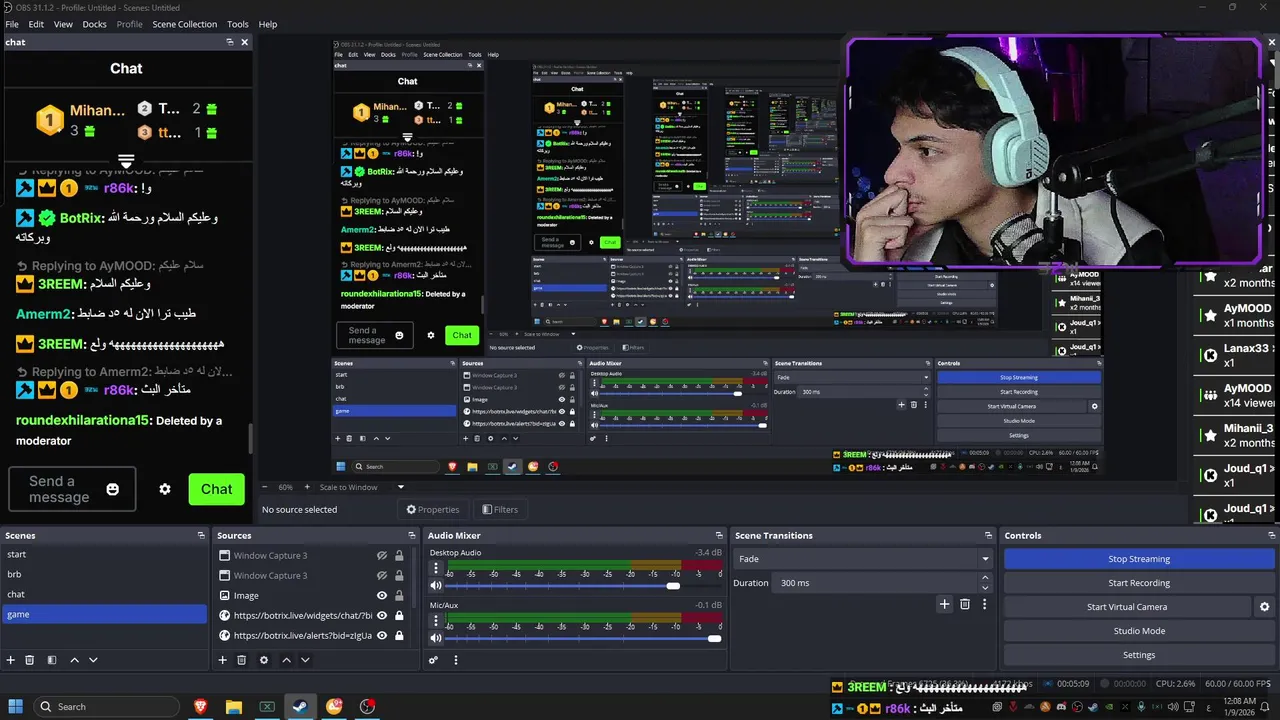The image size is (1280, 720).
Task: Add a new scene with the plus icon
Action: tap(11, 660)
